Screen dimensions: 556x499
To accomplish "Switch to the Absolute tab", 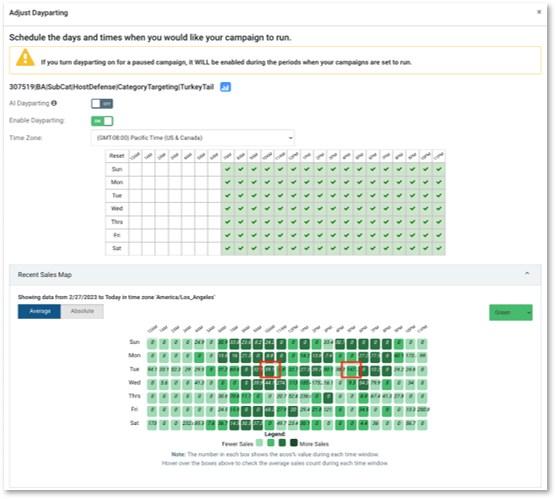I will [82, 311].
